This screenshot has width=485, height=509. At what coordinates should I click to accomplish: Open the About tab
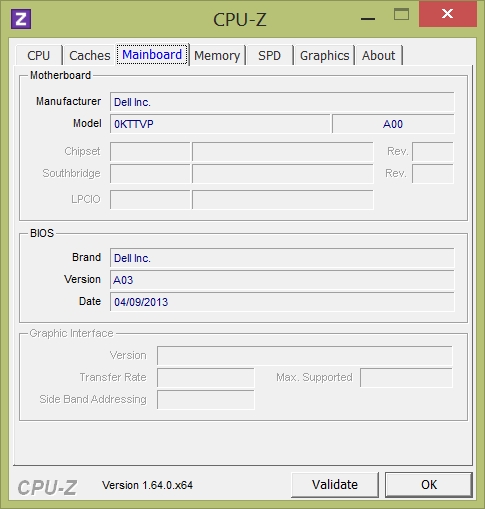point(379,55)
